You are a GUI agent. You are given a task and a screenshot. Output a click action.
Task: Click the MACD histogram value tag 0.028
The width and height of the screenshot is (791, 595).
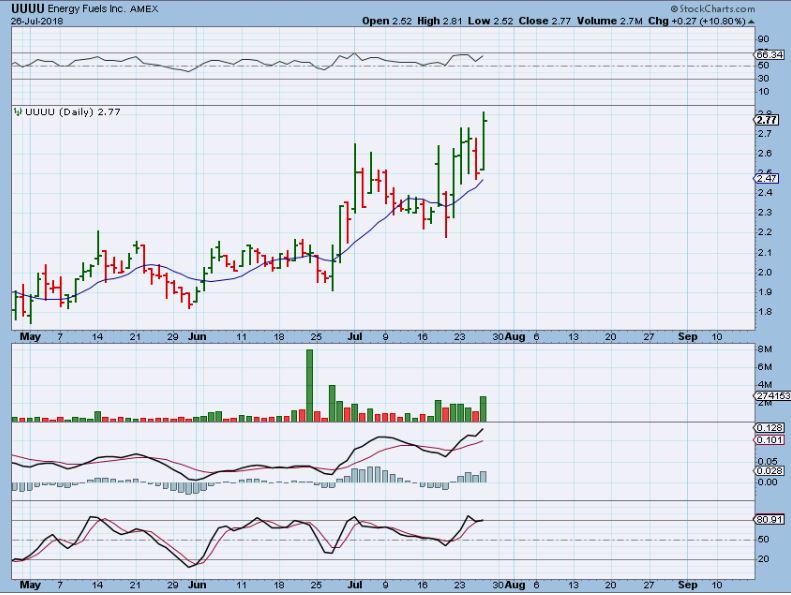click(x=767, y=470)
